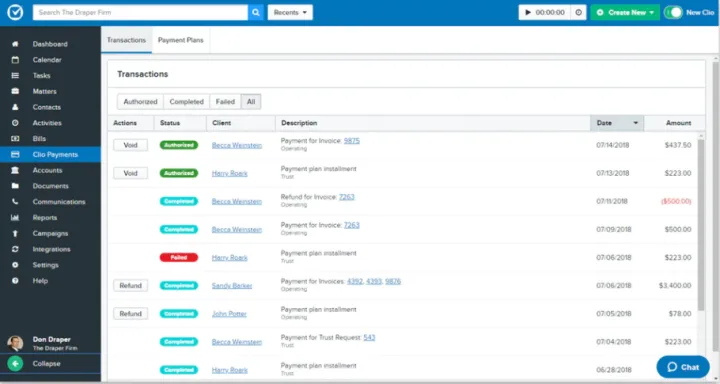
Task: Void Becca Weinstein's authorized payment
Action: 130,145
